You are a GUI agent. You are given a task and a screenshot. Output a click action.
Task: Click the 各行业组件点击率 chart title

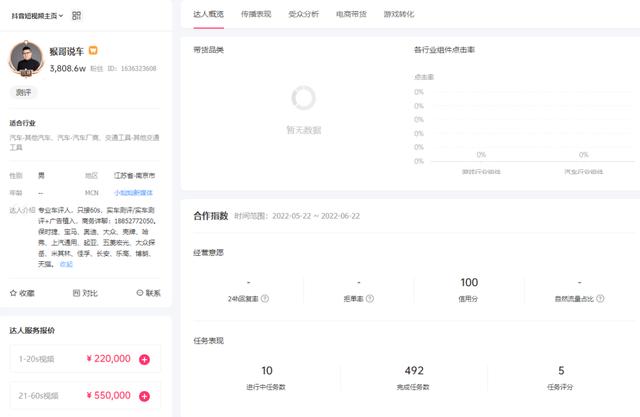click(444, 50)
